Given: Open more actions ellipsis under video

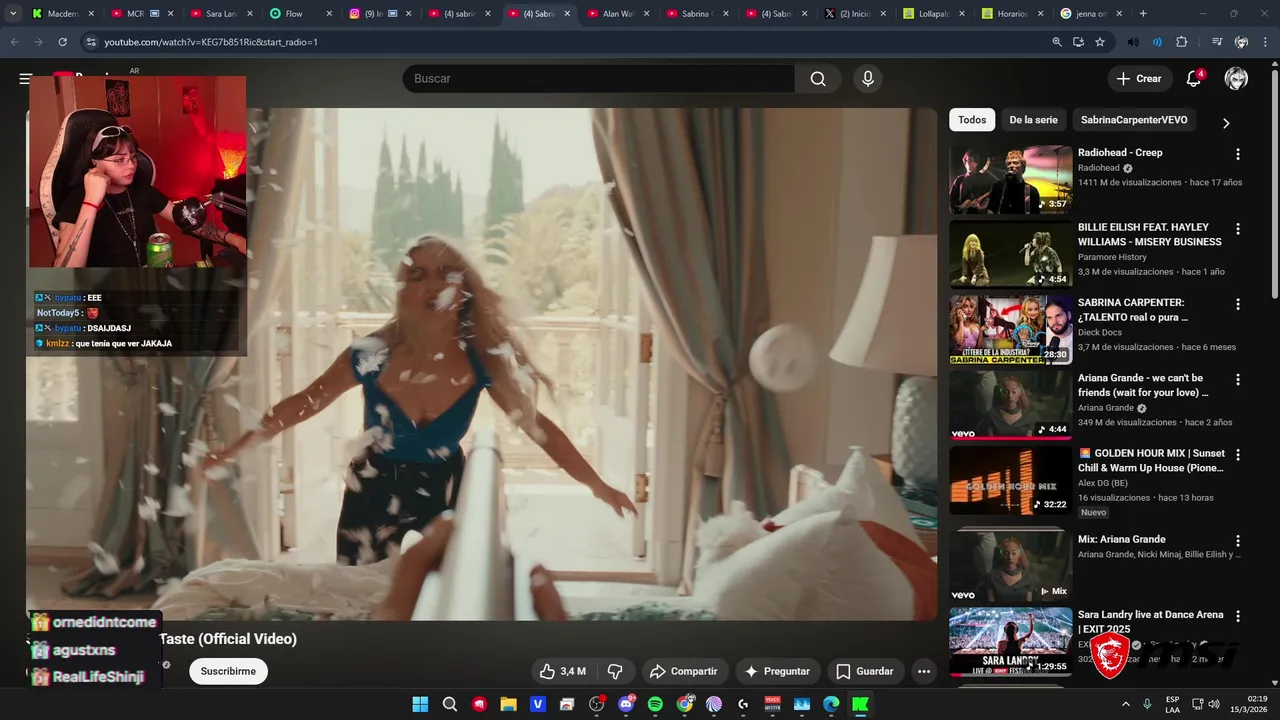Looking at the screenshot, I should click(x=924, y=671).
